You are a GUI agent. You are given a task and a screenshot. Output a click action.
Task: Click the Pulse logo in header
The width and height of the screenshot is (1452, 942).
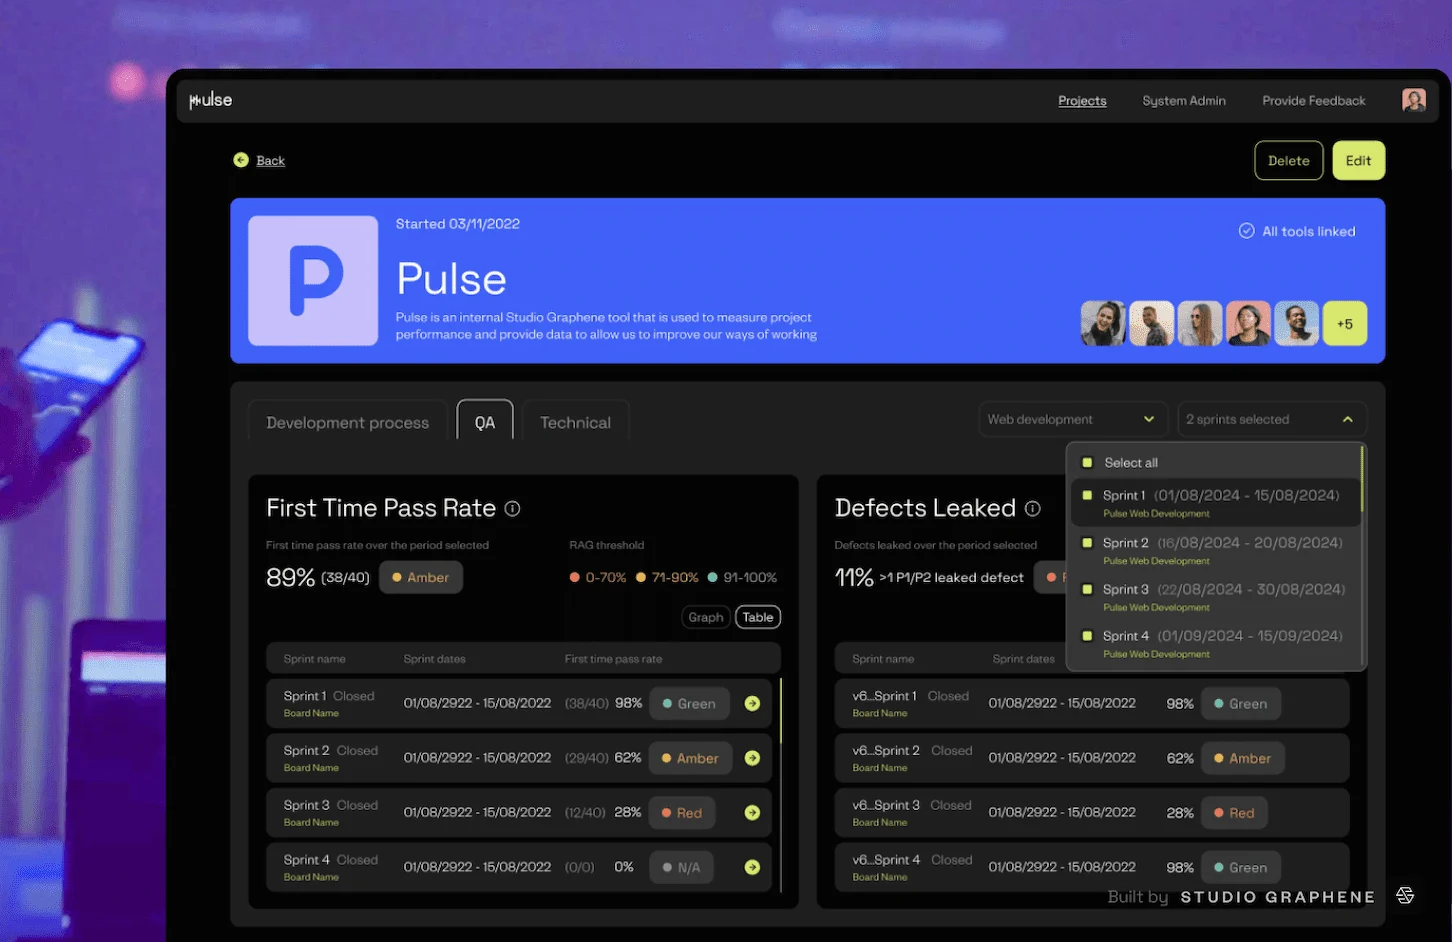211,100
